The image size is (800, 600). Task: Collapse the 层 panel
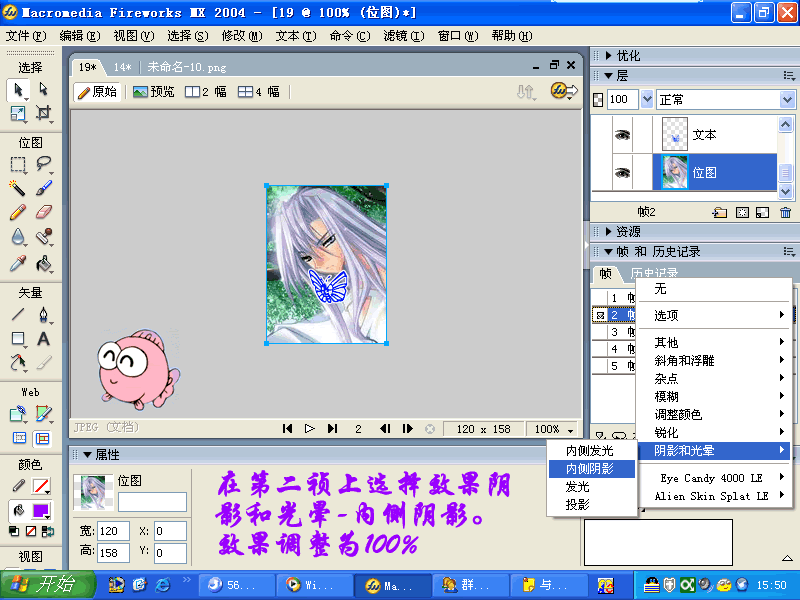tap(608, 76)
